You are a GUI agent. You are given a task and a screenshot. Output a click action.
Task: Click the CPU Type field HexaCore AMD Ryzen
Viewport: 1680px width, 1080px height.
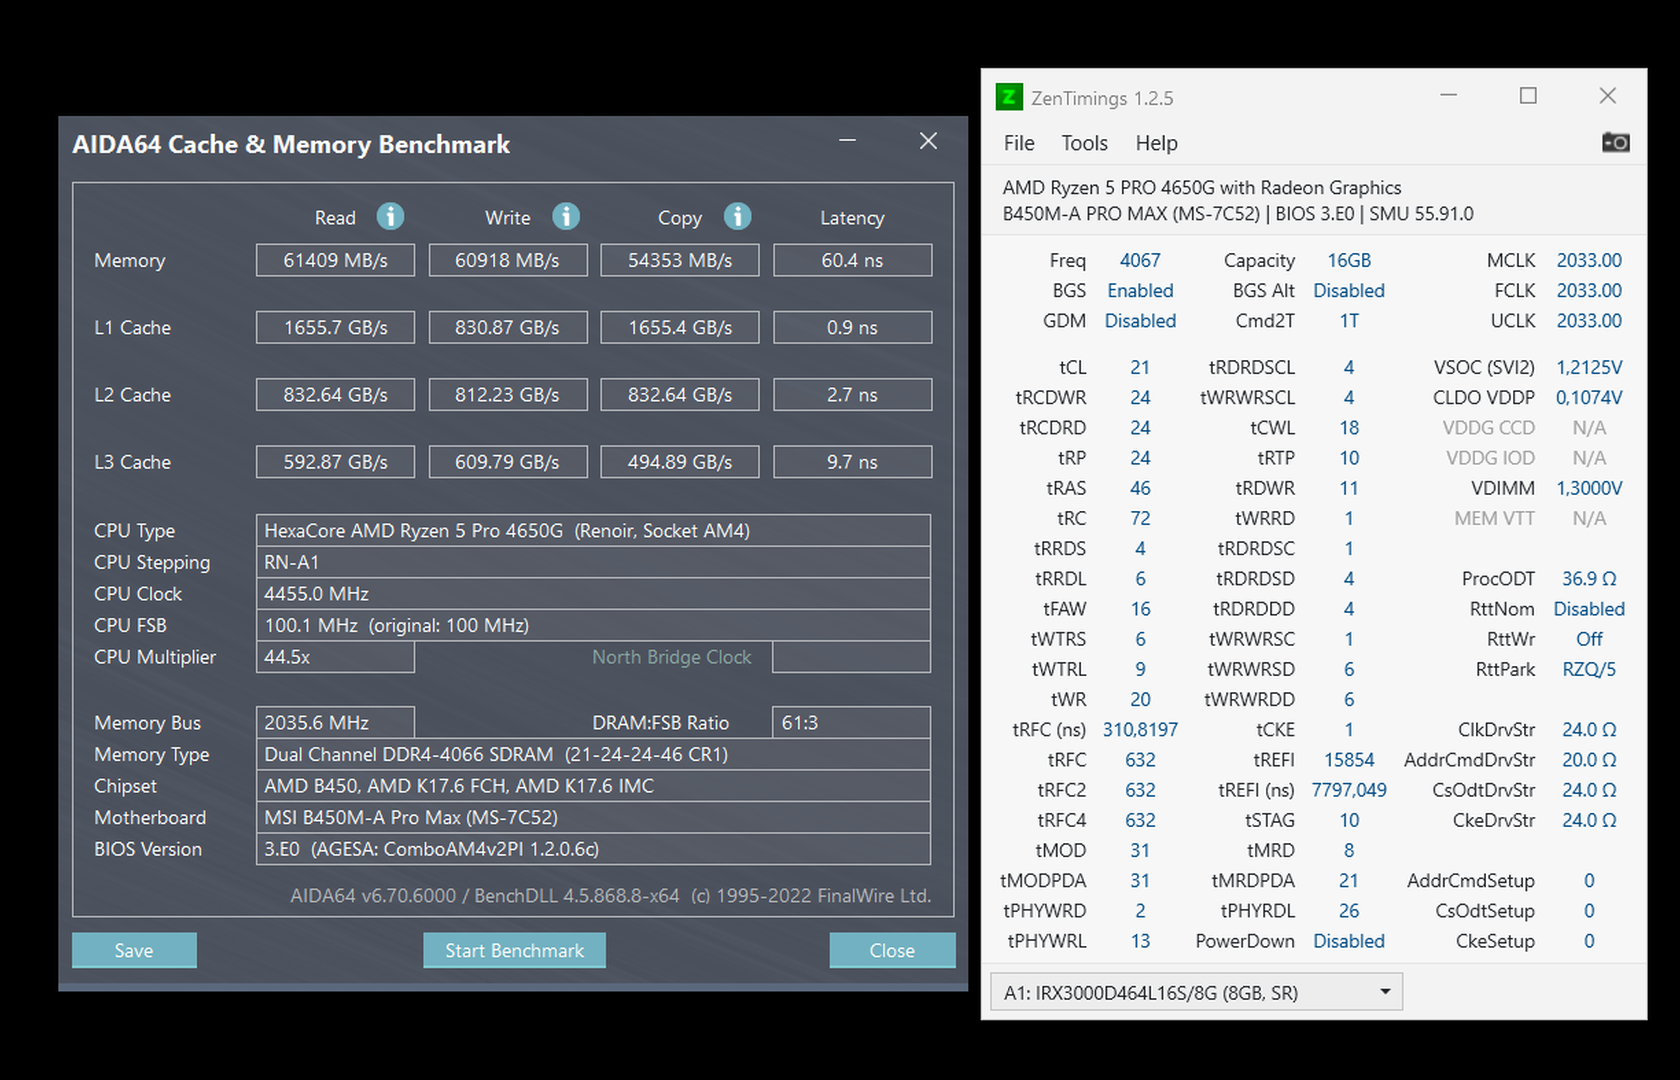[x=593, y=531]
